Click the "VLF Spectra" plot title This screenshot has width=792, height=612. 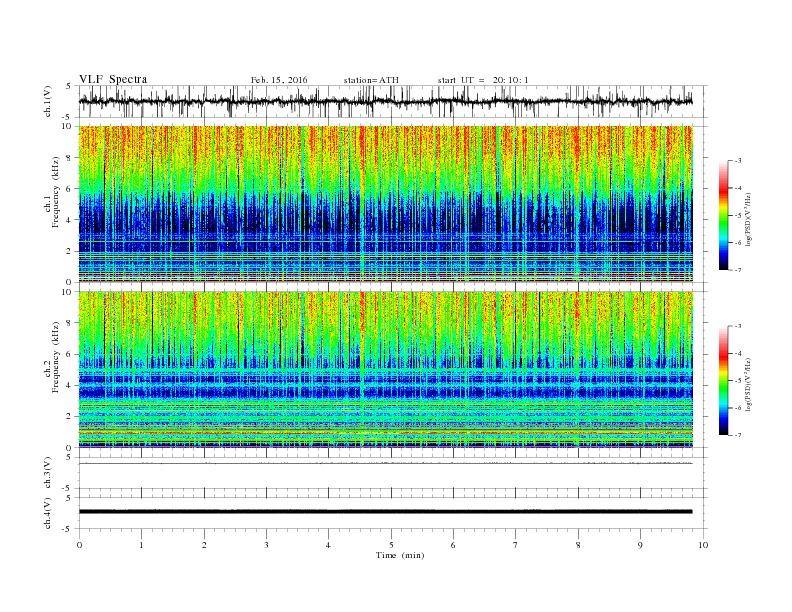[113, 79]
